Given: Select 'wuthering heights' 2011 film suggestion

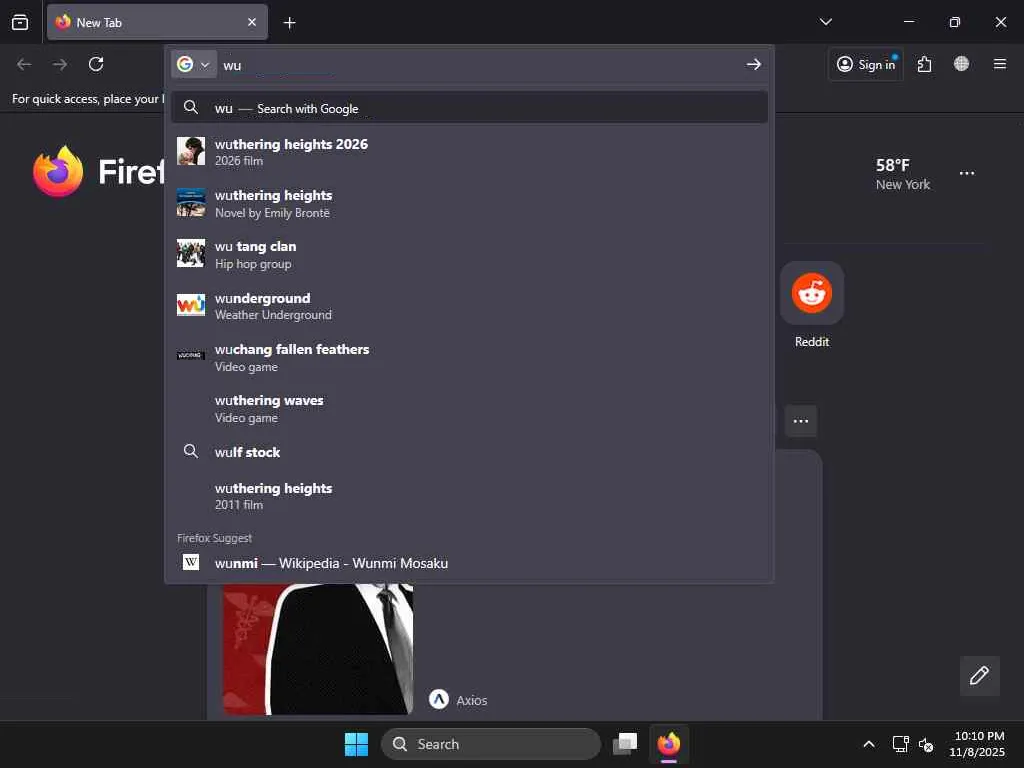Looking at the screenshot, I should click(469, 496).
